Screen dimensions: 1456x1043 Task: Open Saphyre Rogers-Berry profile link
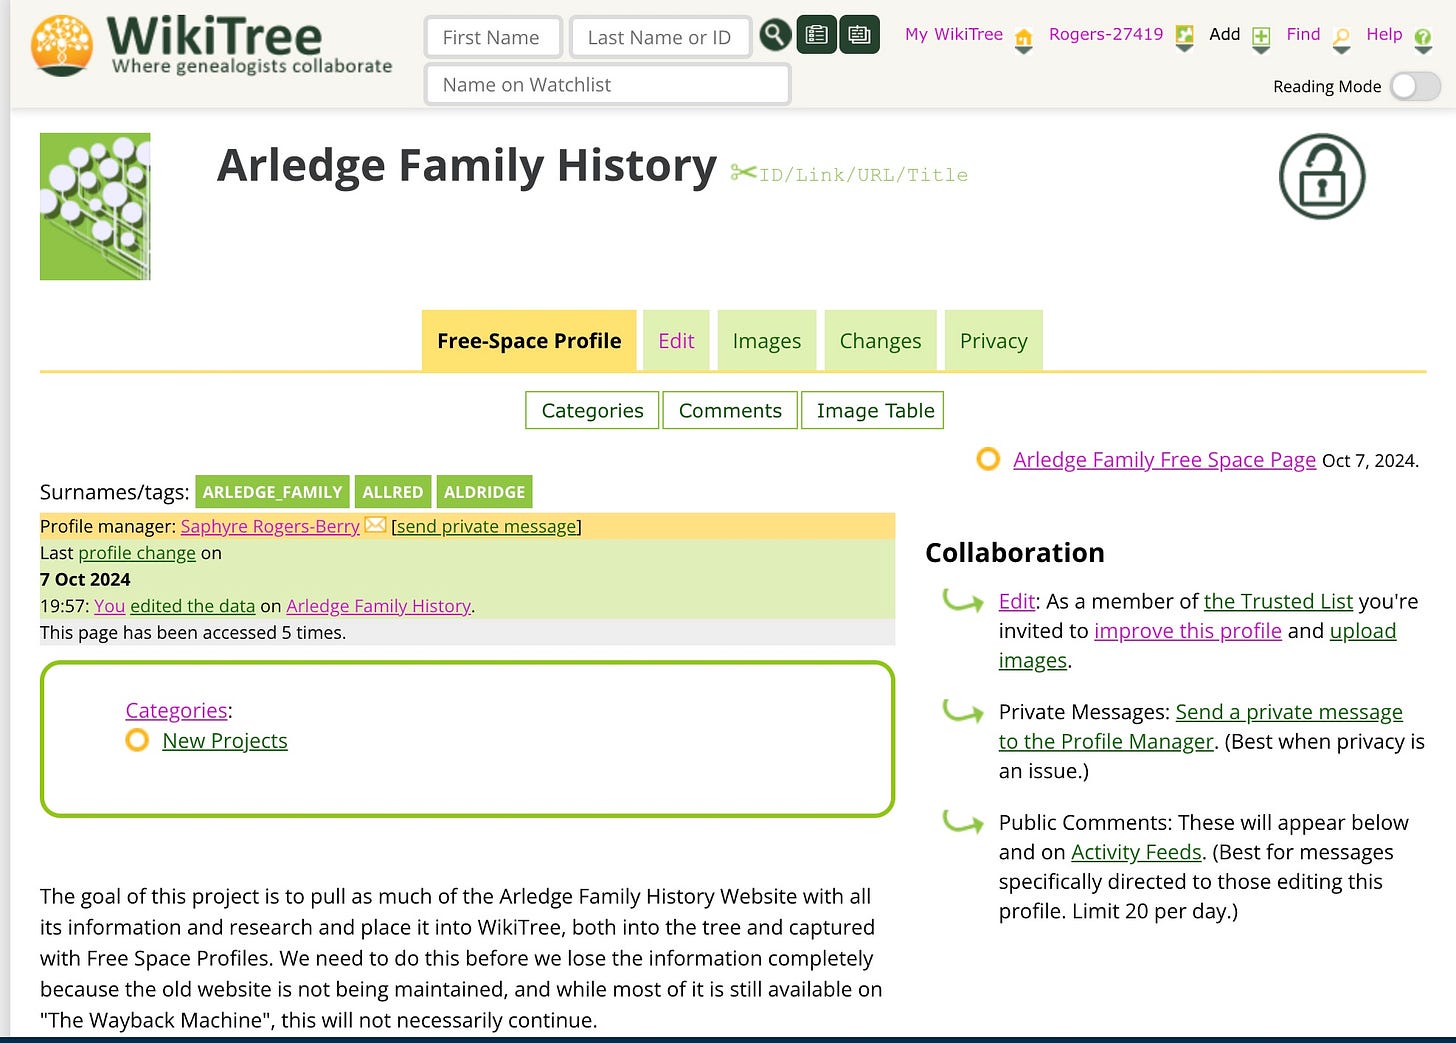coord(270,526)
